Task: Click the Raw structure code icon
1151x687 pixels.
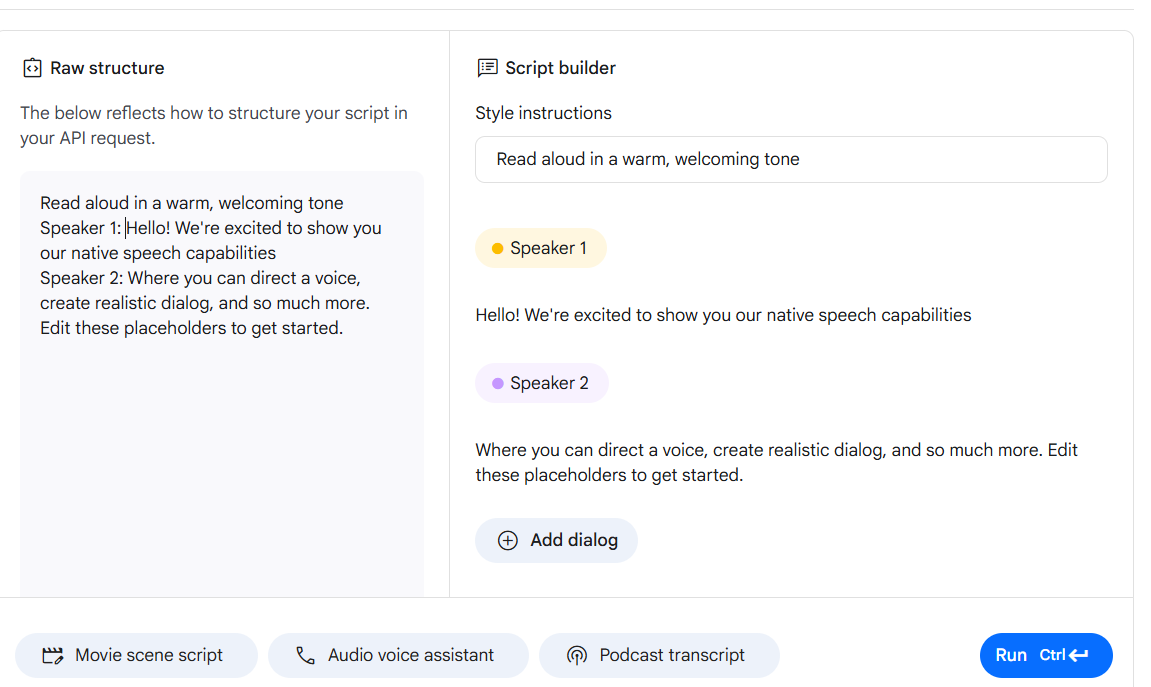Action: 32,69
